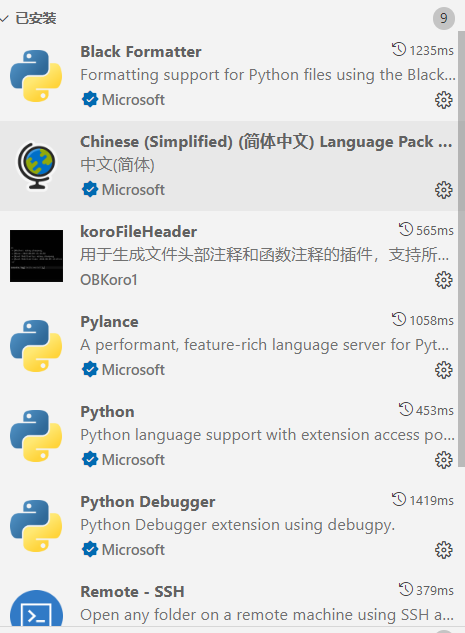This screenshot has width=465, height=633.
Task: Click the 1235ms activation time text
Action: click(x=431, y=50)
